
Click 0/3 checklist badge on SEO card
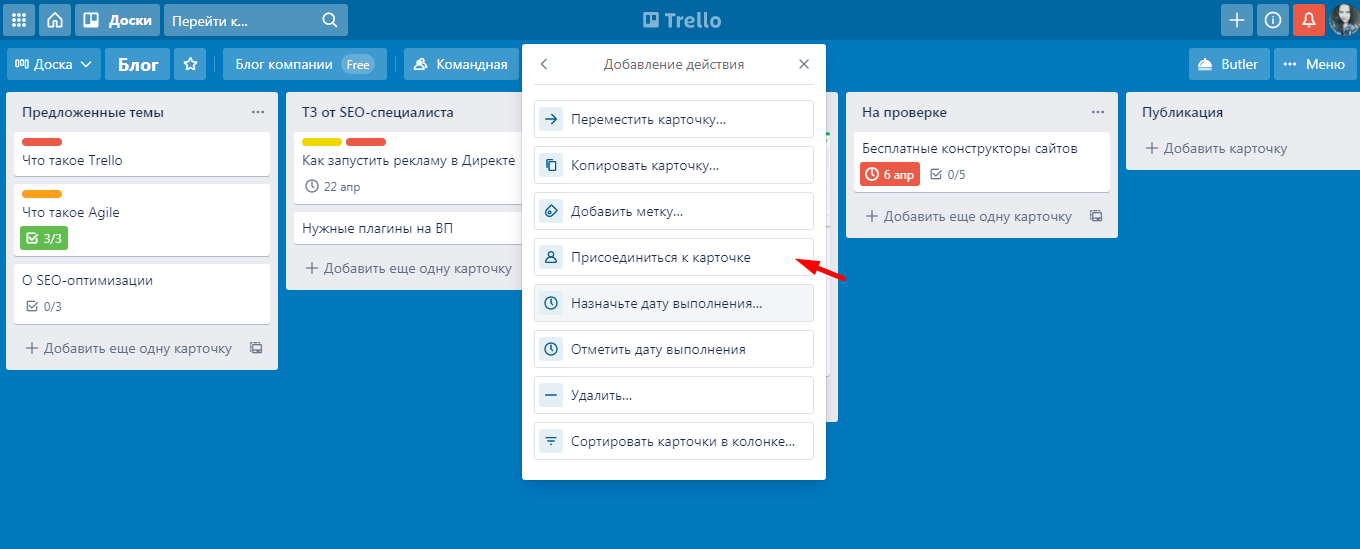[44, 307]
